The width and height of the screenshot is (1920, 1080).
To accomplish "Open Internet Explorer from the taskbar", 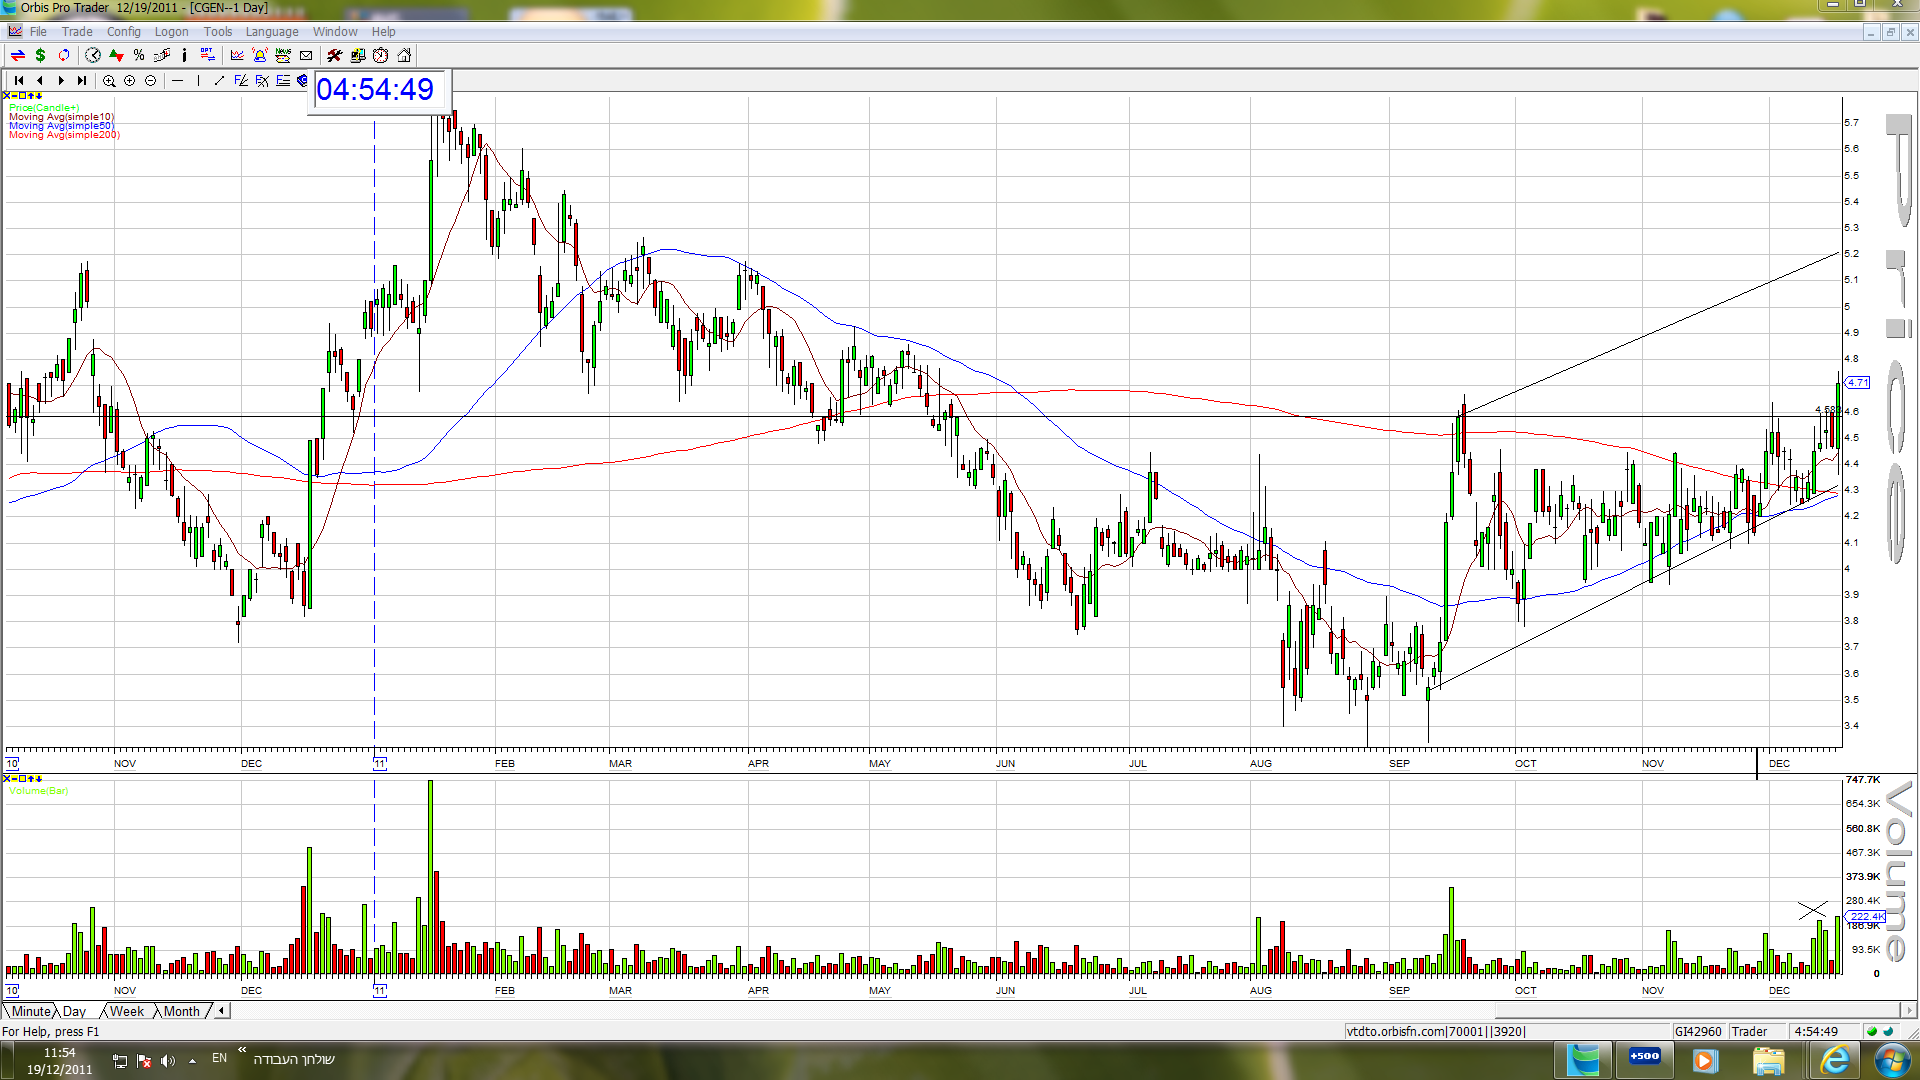I will coord(1835,1060).
